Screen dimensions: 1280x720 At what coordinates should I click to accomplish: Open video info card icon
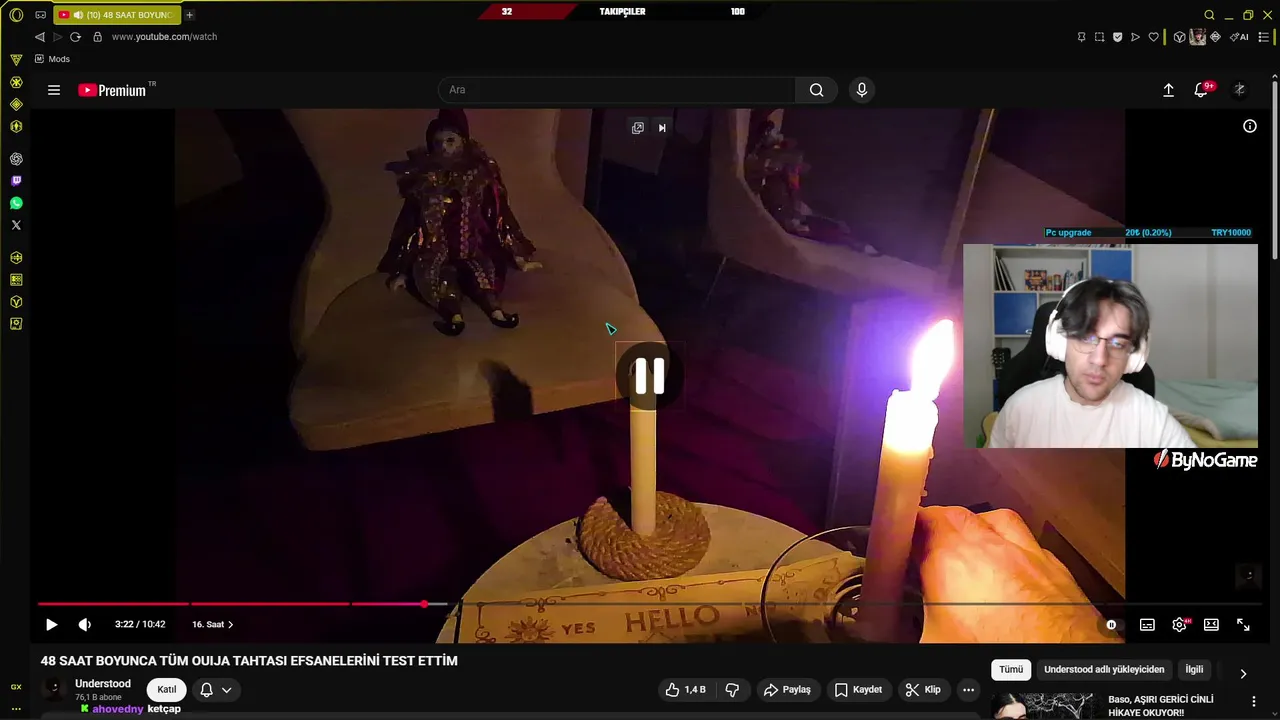[x=1250, y=126]
